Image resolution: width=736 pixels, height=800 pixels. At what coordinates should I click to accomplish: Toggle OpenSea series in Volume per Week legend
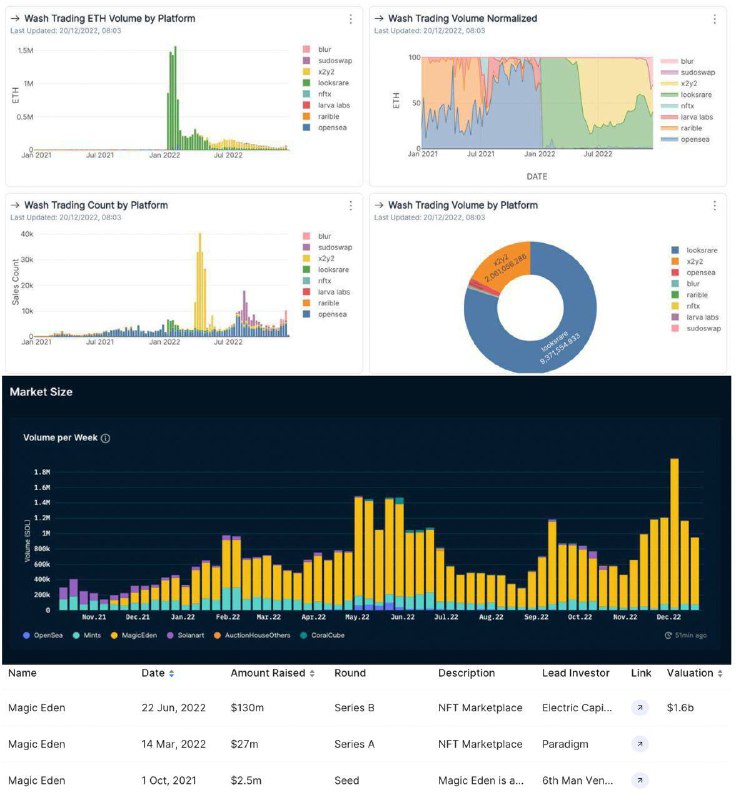[x=43, y=635]
